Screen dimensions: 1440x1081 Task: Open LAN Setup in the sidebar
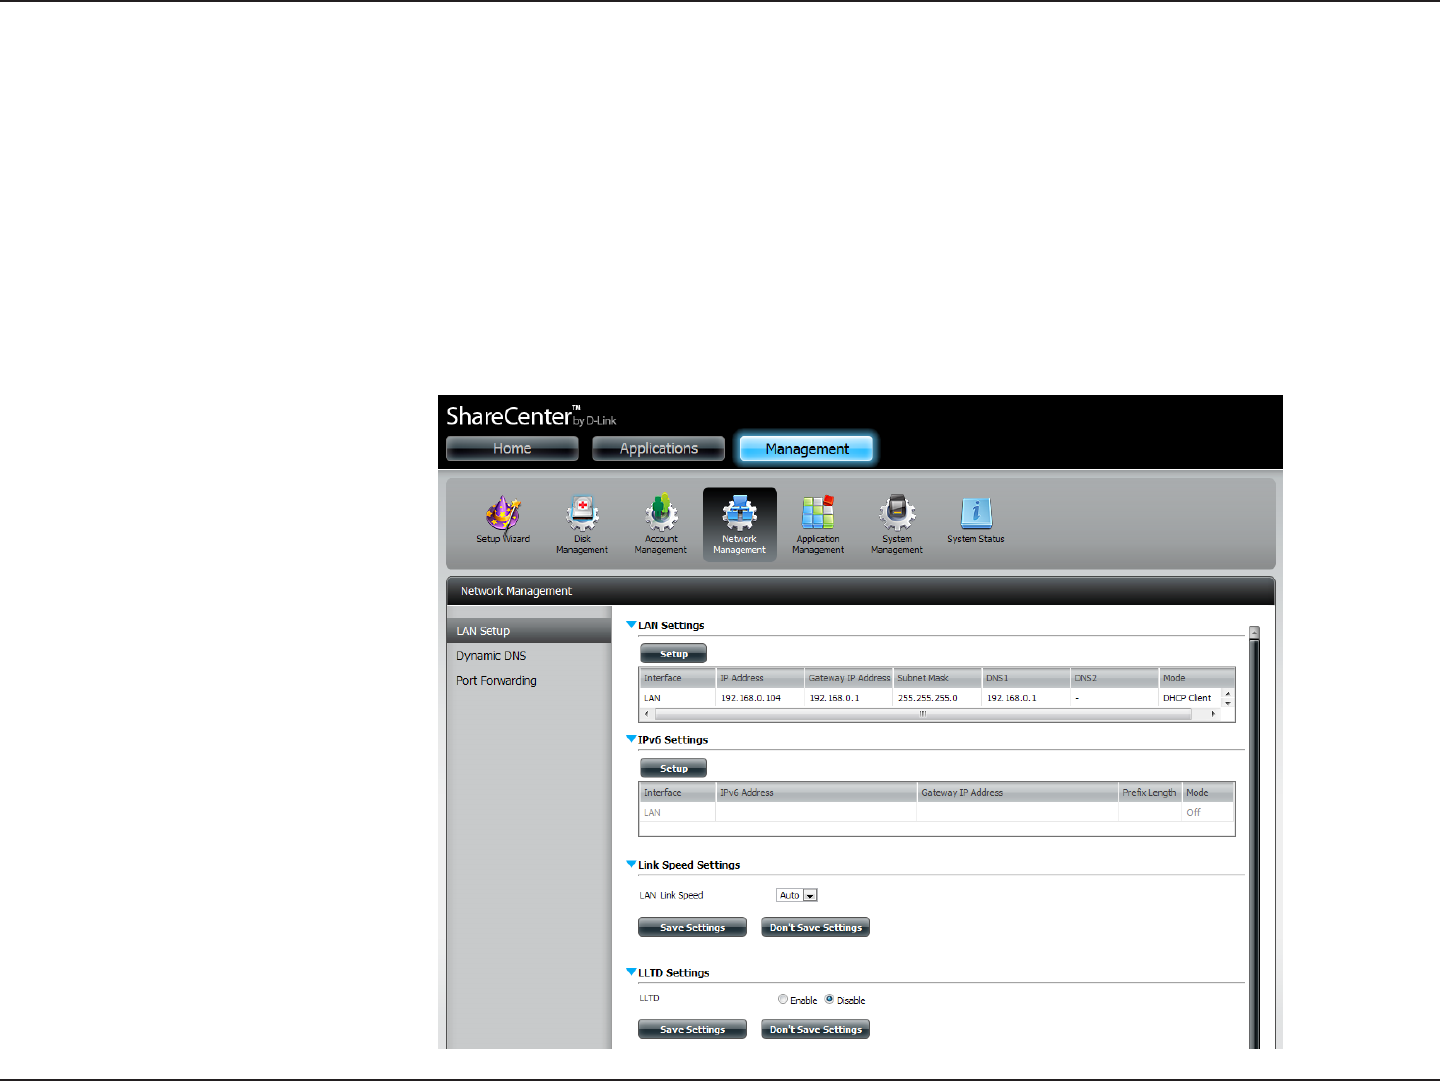[x=529, y=631]
